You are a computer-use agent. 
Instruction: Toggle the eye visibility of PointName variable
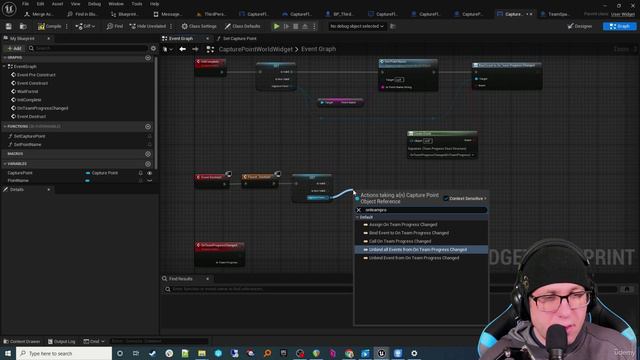coord(149,181)
